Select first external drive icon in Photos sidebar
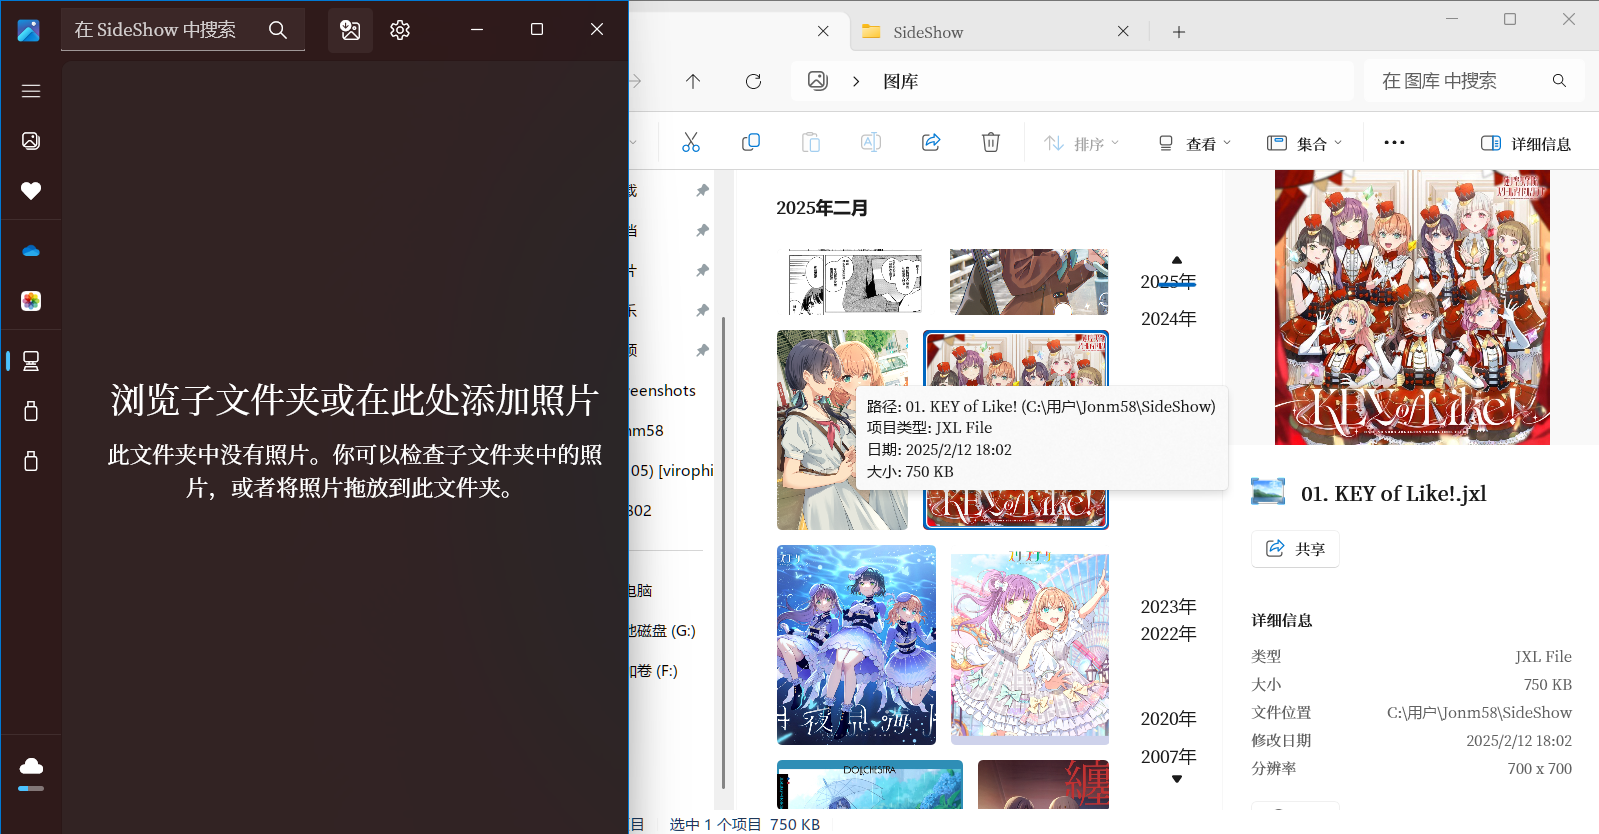Image resolution: width=1599 pixels, height=834 pixels. (x=31, y=411)
